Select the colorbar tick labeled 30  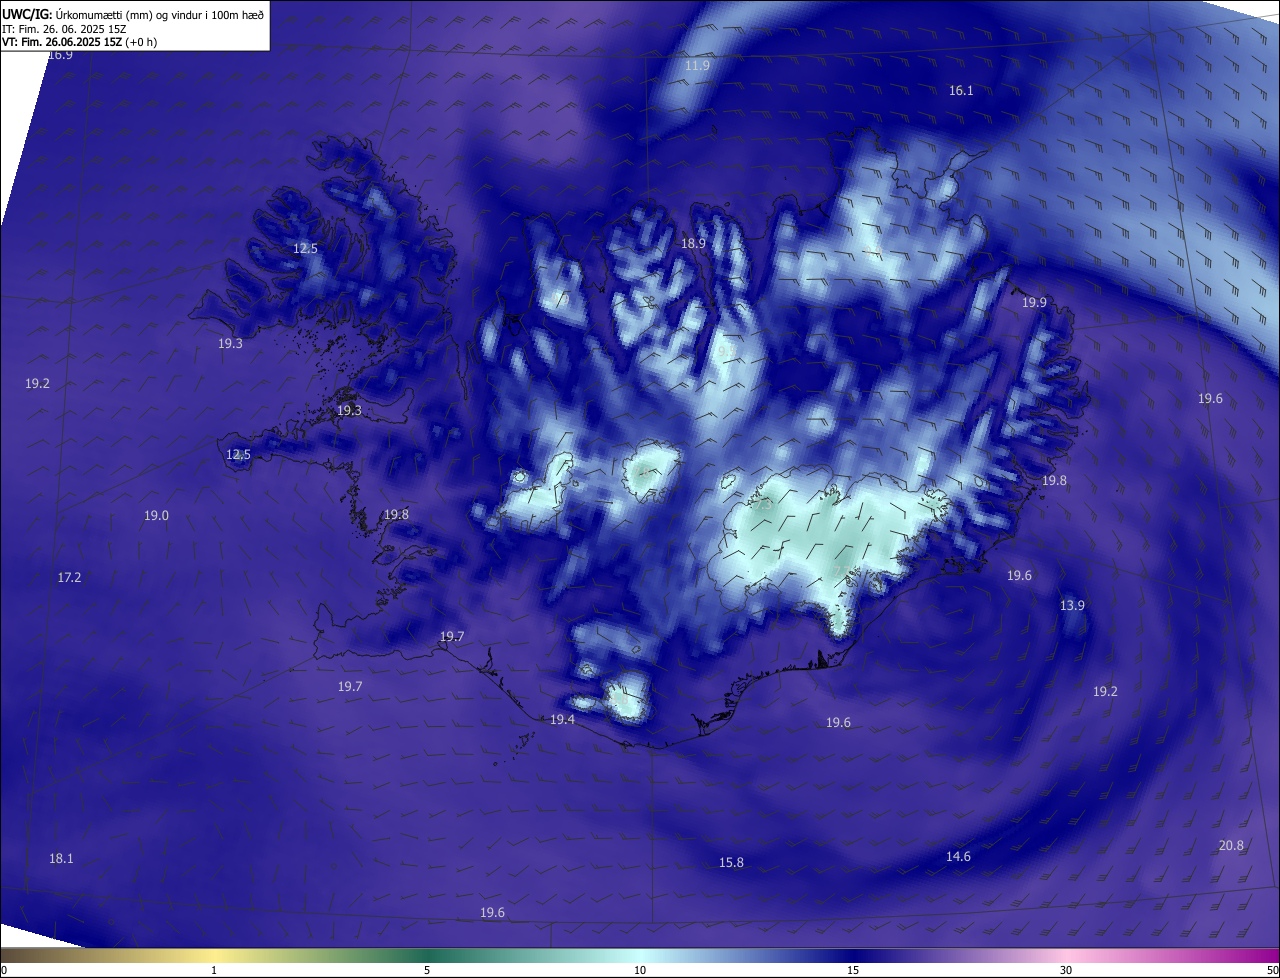(x=1066, y=970)
